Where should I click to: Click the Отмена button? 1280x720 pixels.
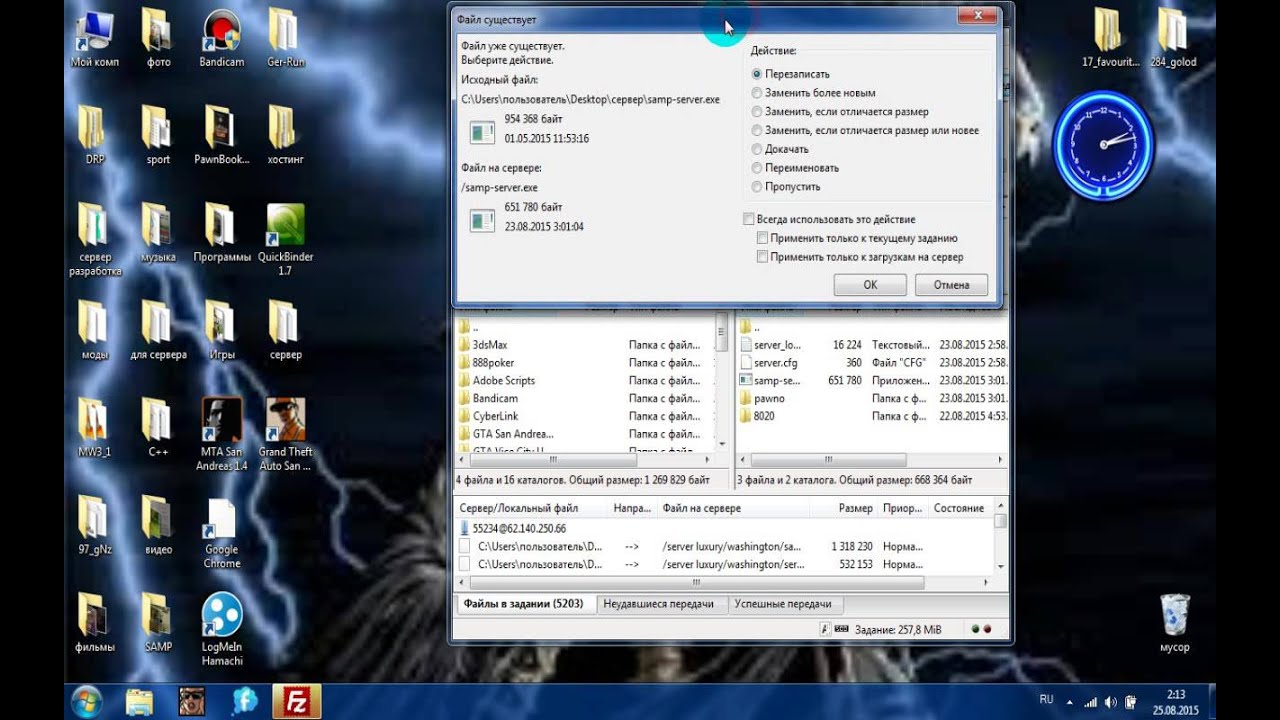pyautogui.click(x=951, y=285)
